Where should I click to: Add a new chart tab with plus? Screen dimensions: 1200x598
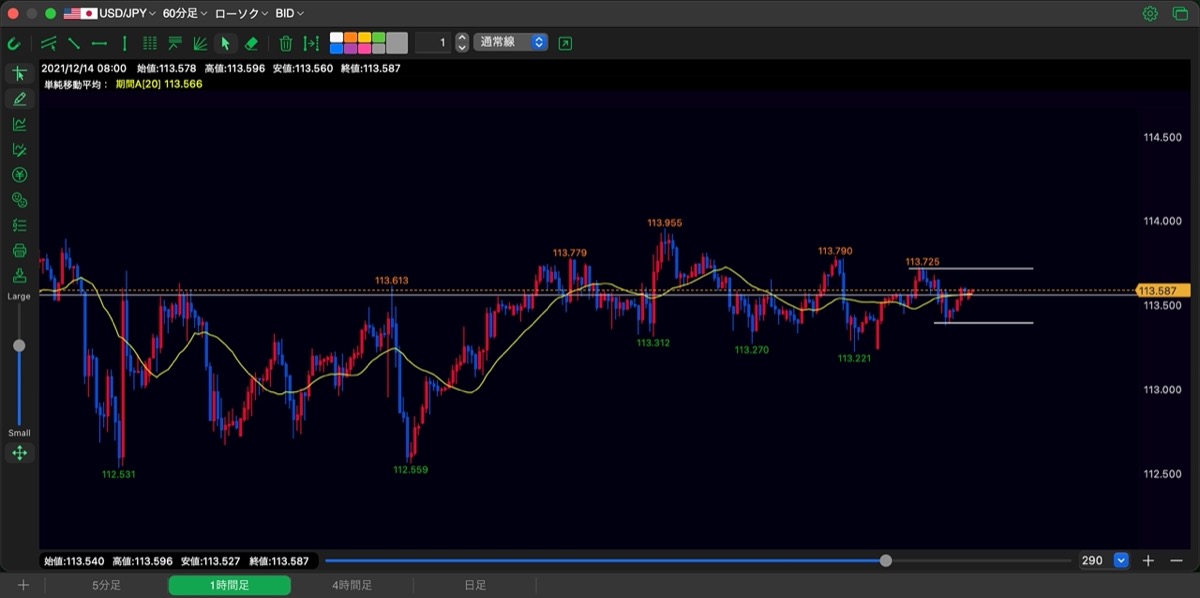(23, 585)
